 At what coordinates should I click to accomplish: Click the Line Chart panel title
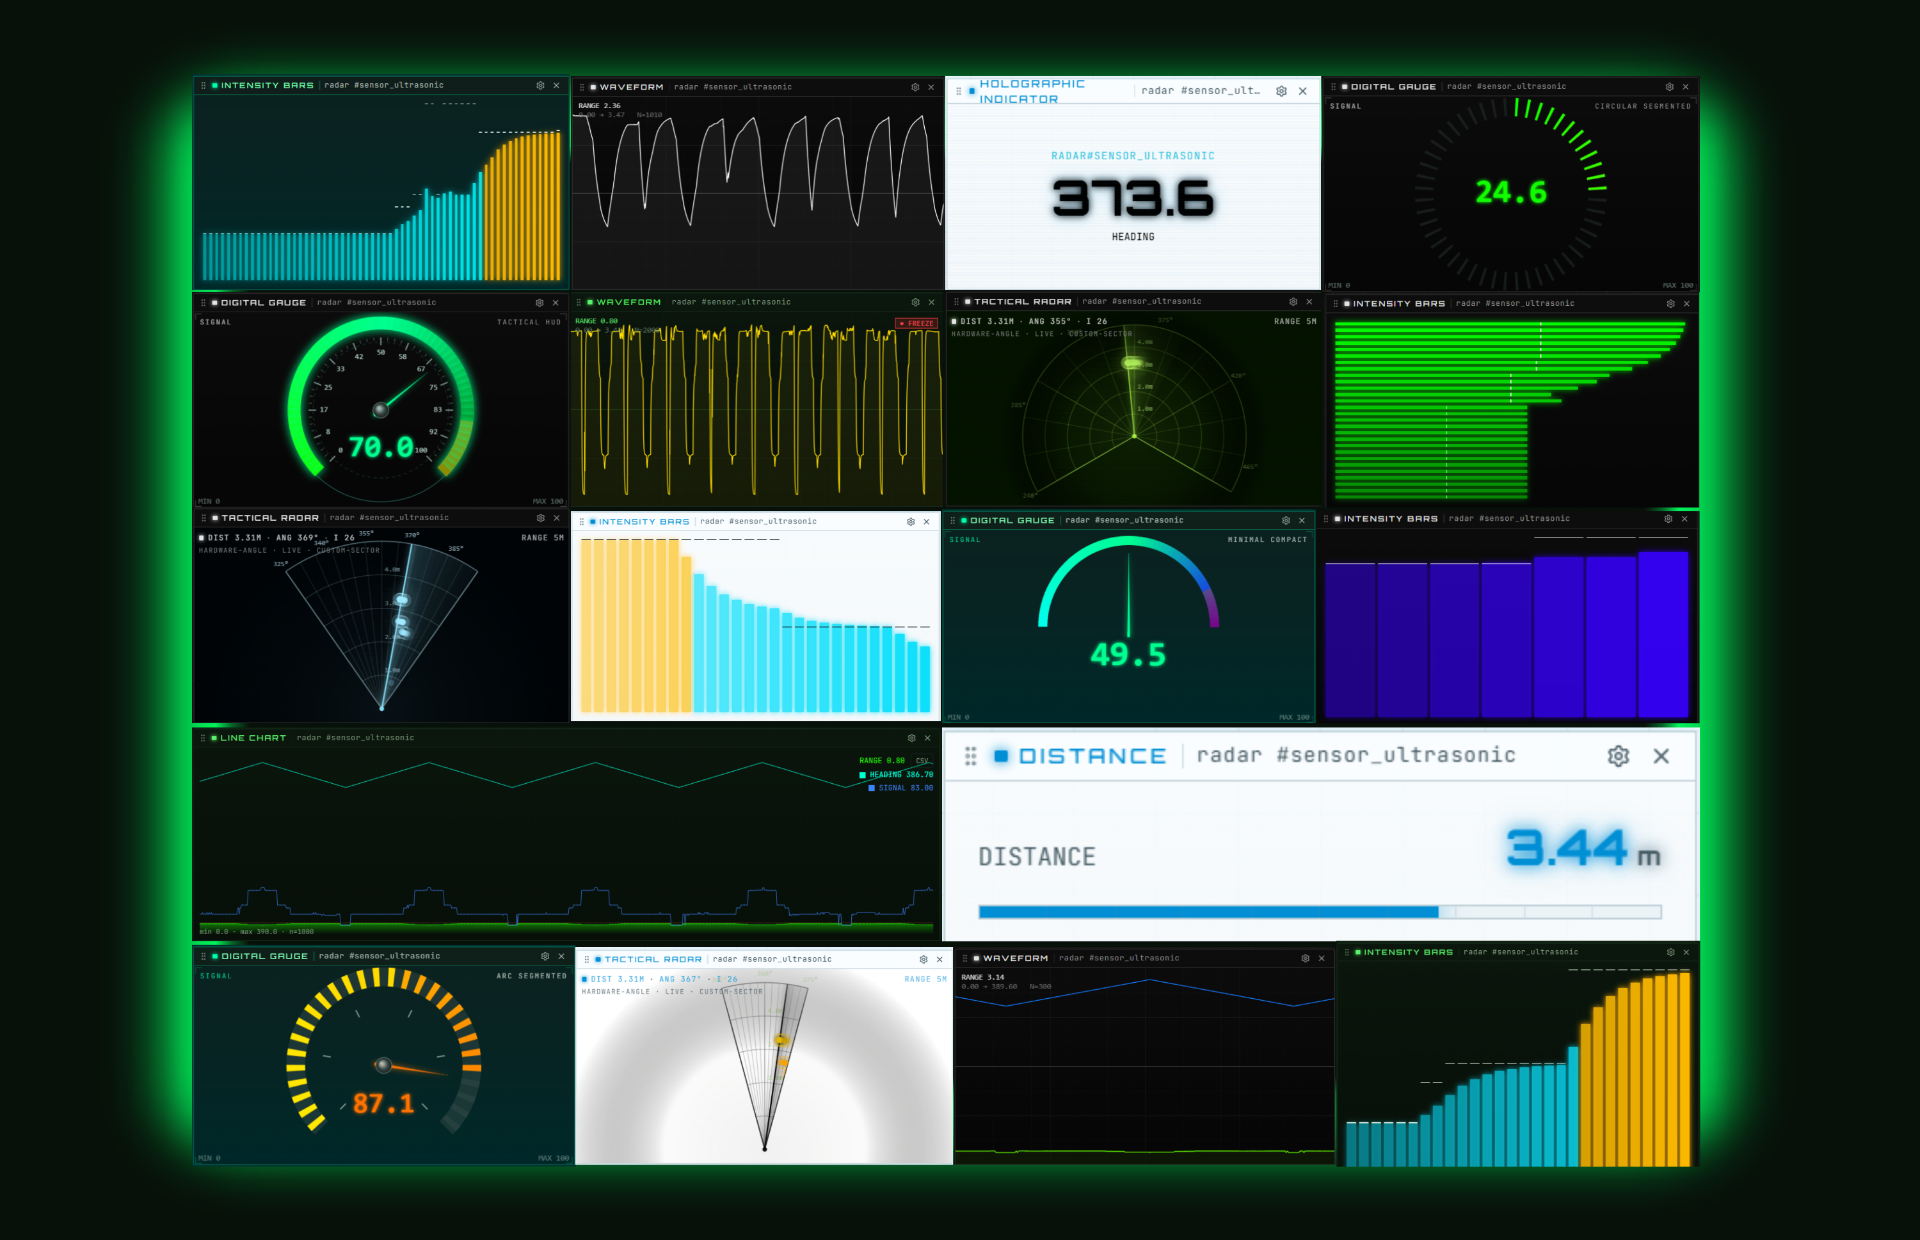coord(253,738)
